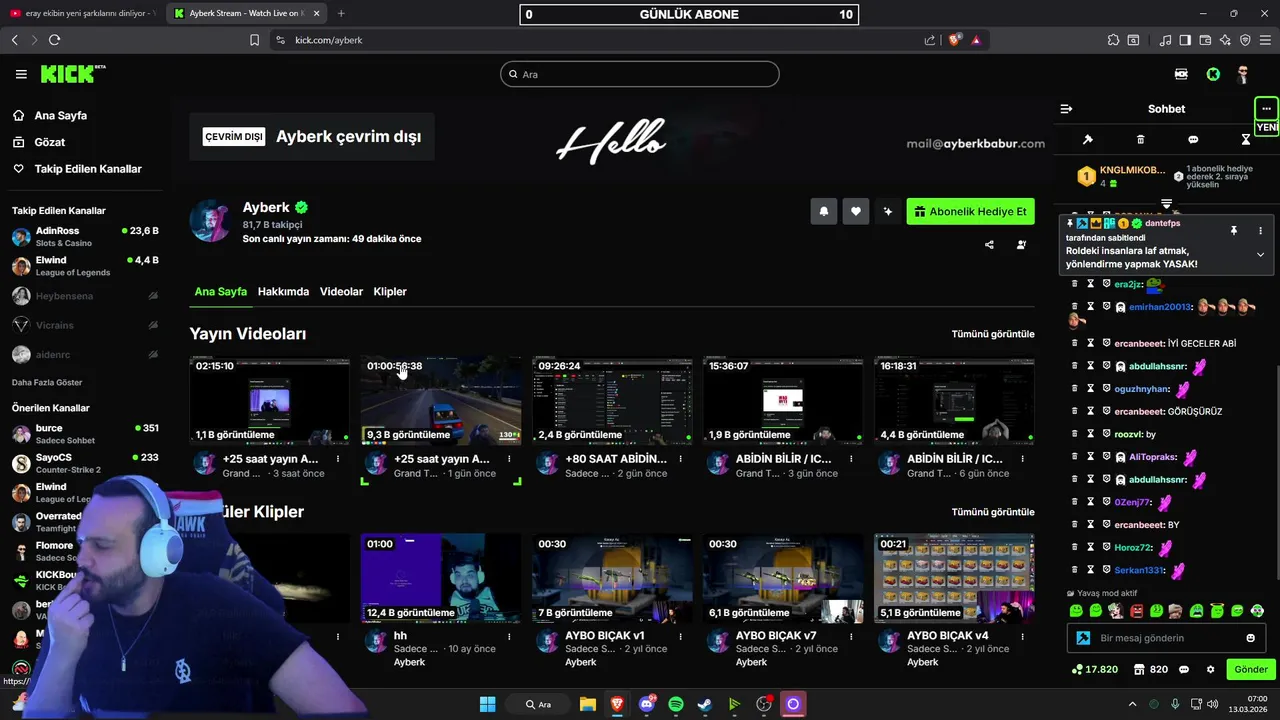Screen dimensions: 1280x720
Task: Click the share icon below Abonelik button
Action: [x=989, y=245]
